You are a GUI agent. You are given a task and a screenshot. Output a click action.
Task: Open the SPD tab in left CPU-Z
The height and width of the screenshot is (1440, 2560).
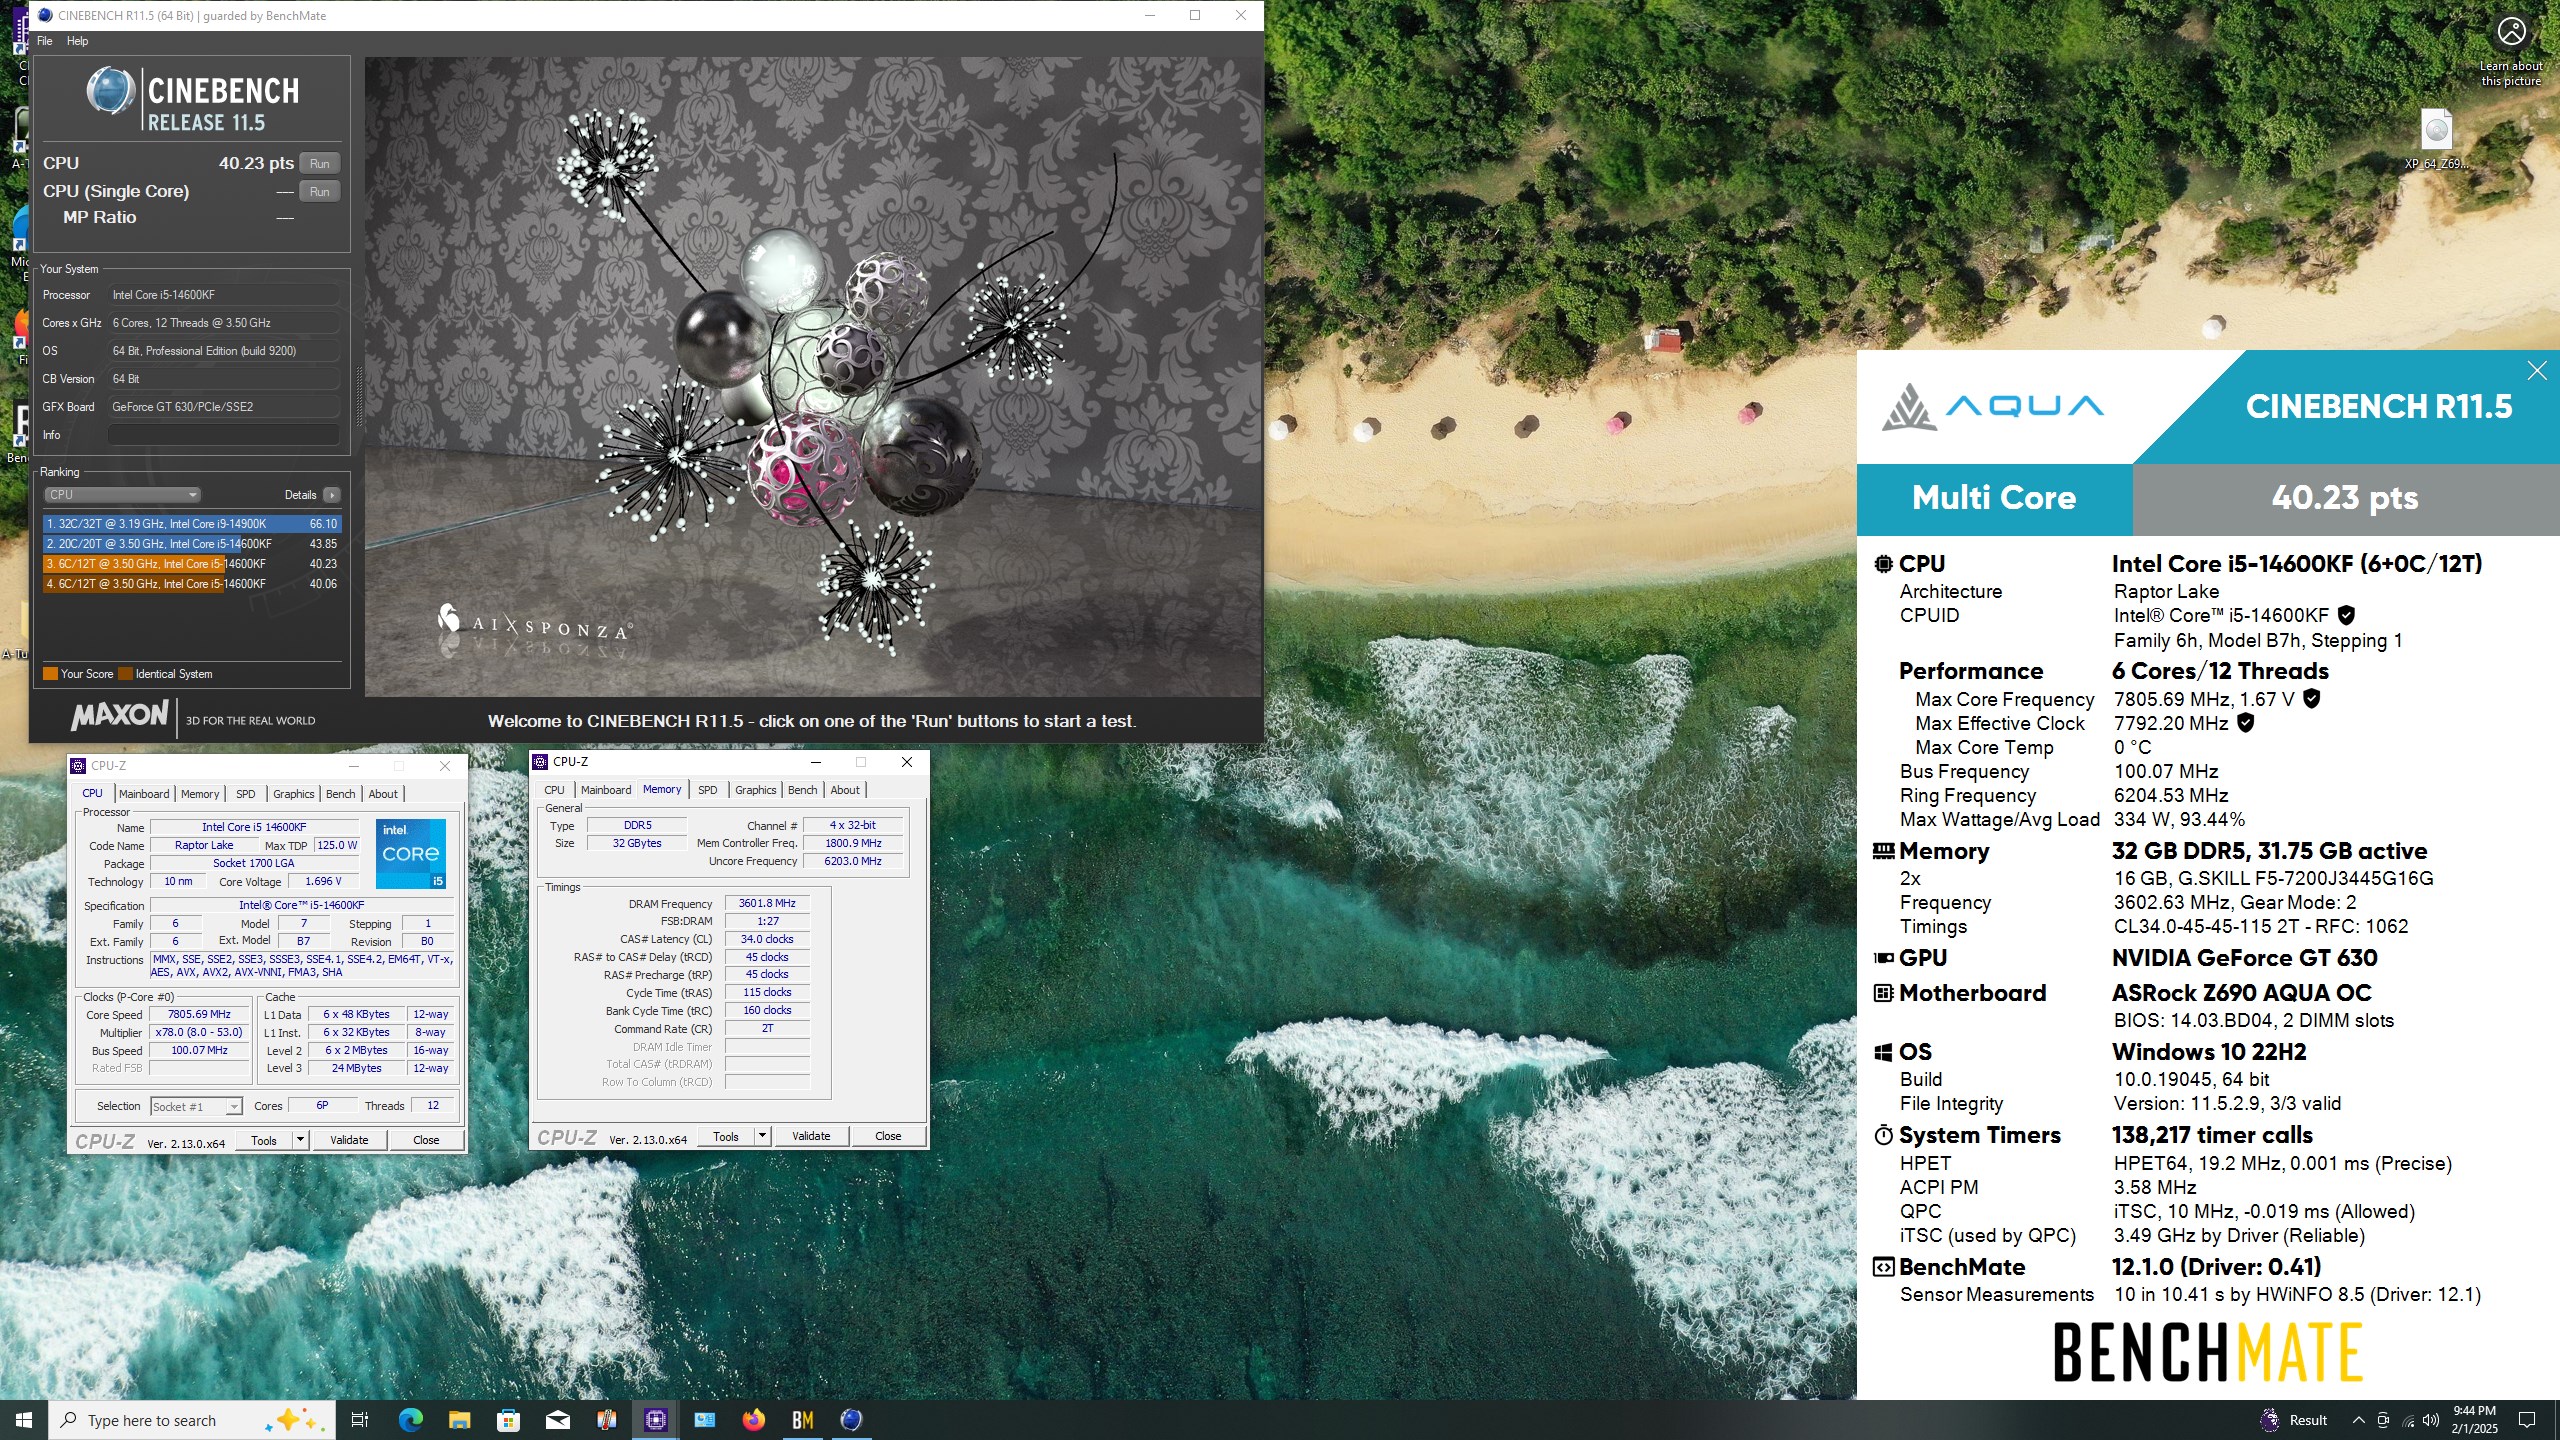(x=246, y=794)
